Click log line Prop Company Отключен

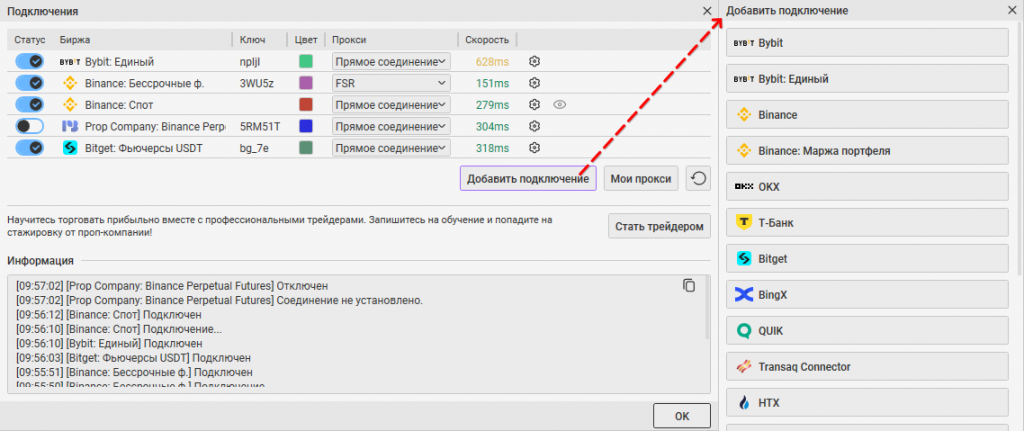pyautogui.click(x=172, y=285)
